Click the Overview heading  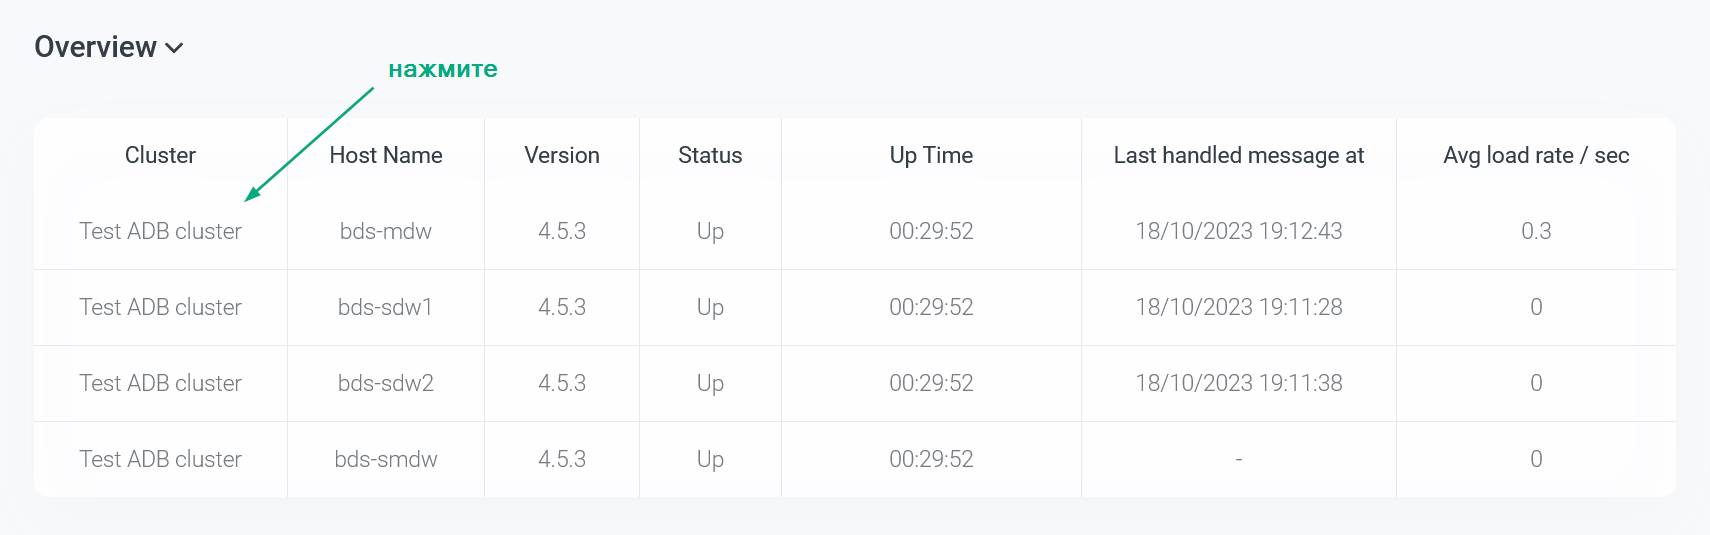pos(96,47)
